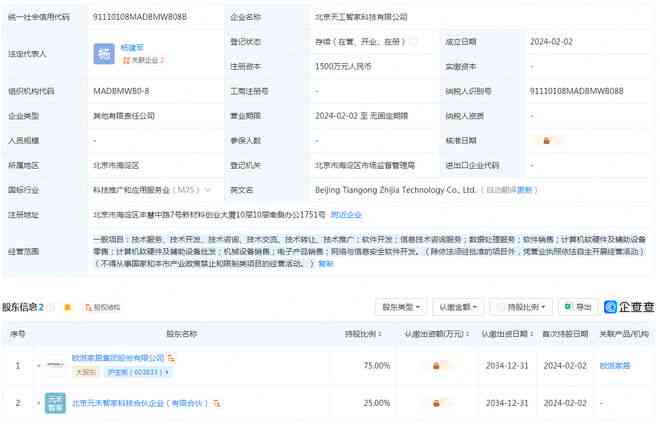Open the 股权结构 link
This screenshot has width=660, height=424.
pyautogui.click(x=103, y=307)
